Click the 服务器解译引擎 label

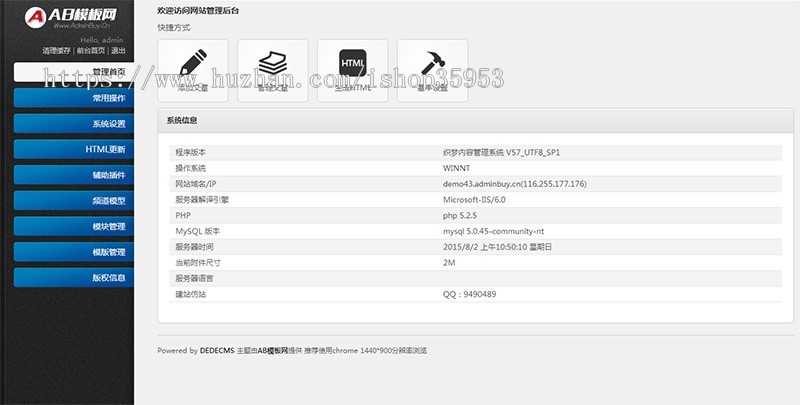point(202,199)
